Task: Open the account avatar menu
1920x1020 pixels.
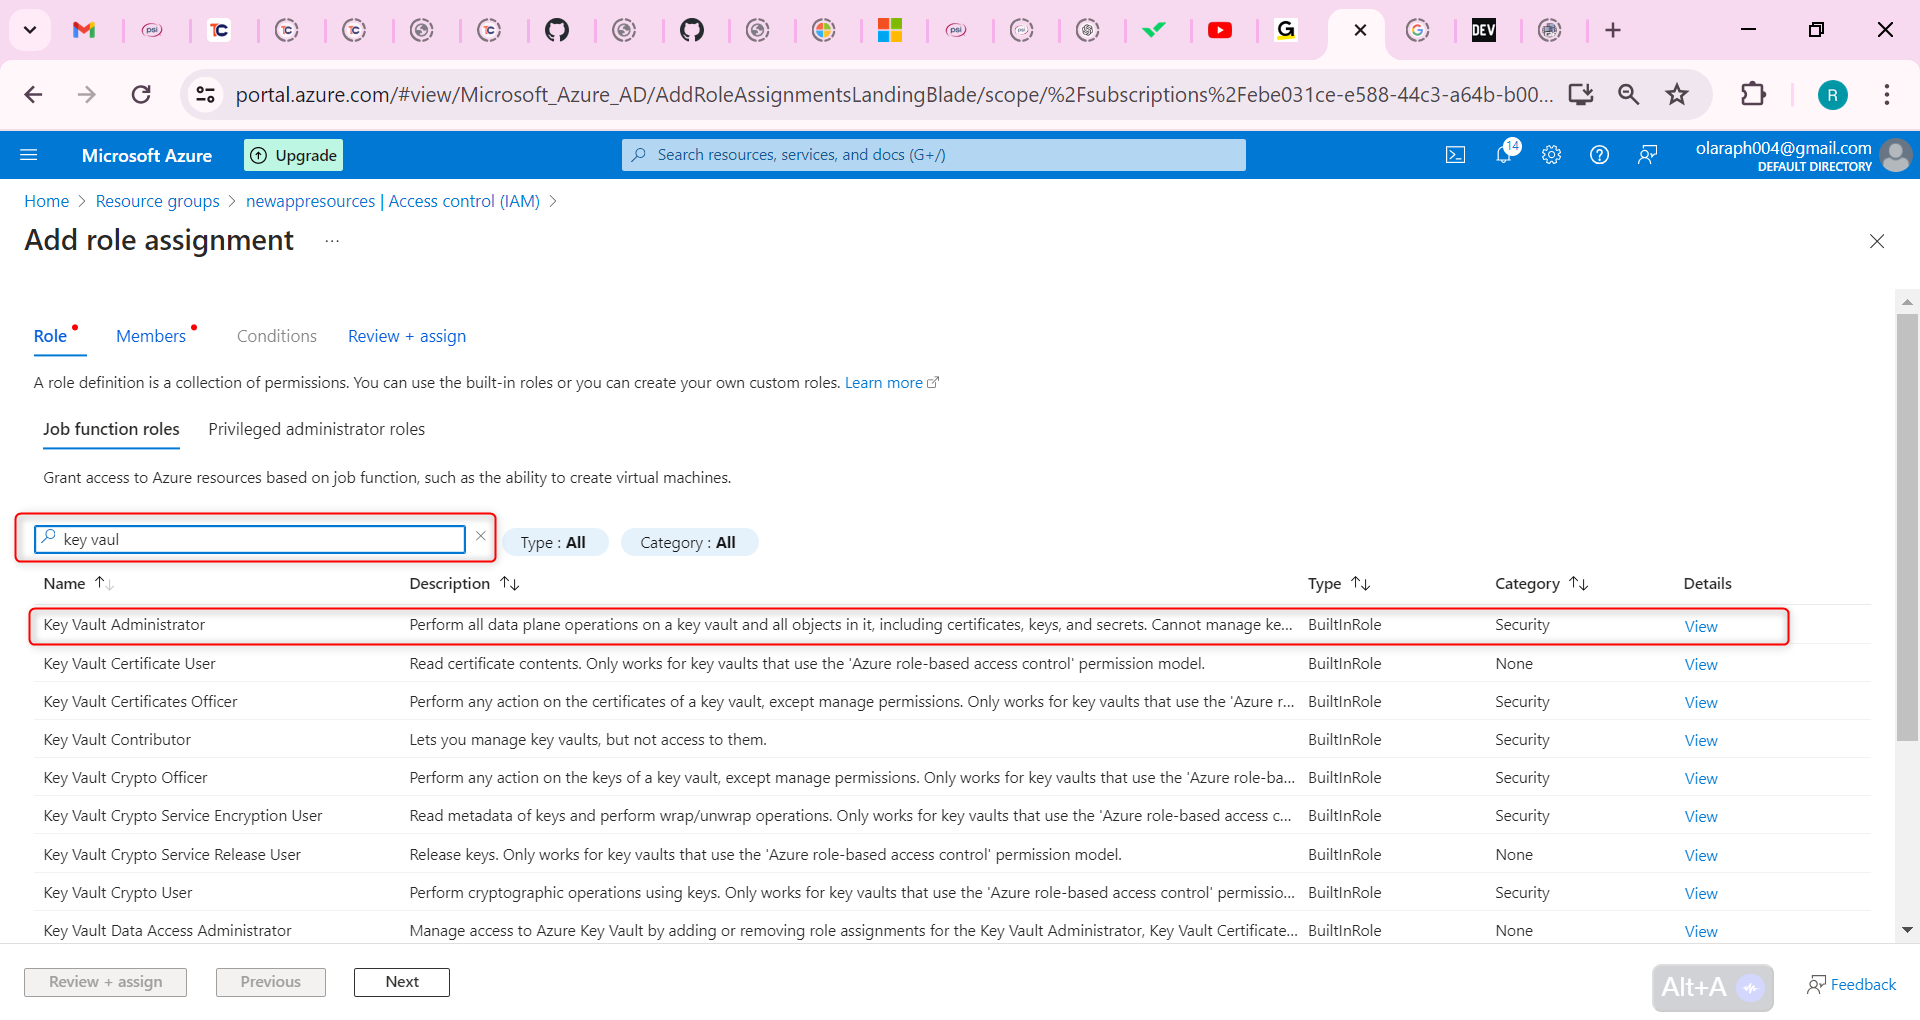Action: click(x=1896, y=155)
